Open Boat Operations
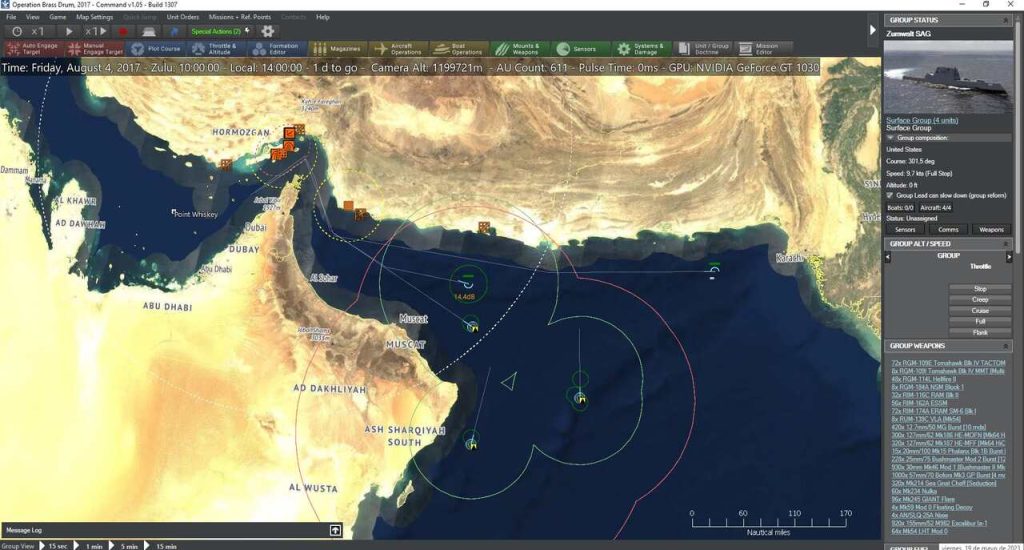 coord(459,49)
